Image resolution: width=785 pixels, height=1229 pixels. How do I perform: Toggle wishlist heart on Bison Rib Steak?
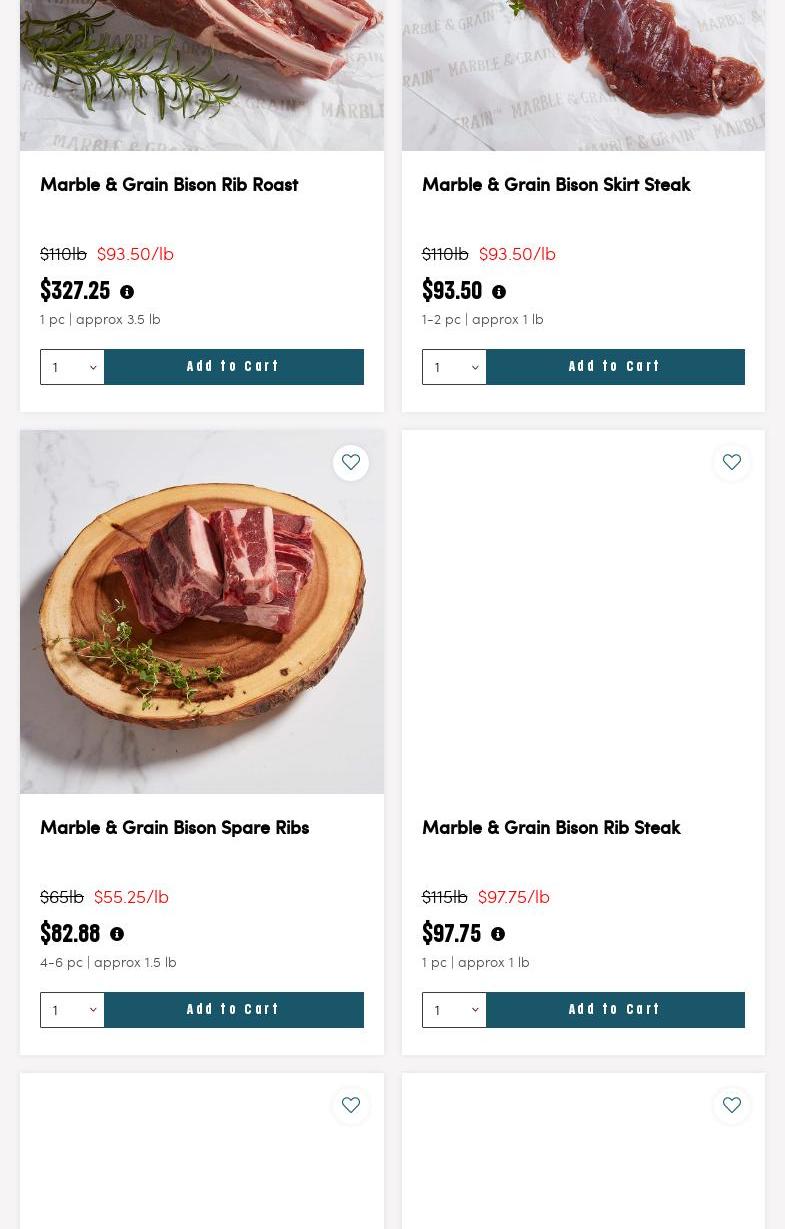pos(732,463)
